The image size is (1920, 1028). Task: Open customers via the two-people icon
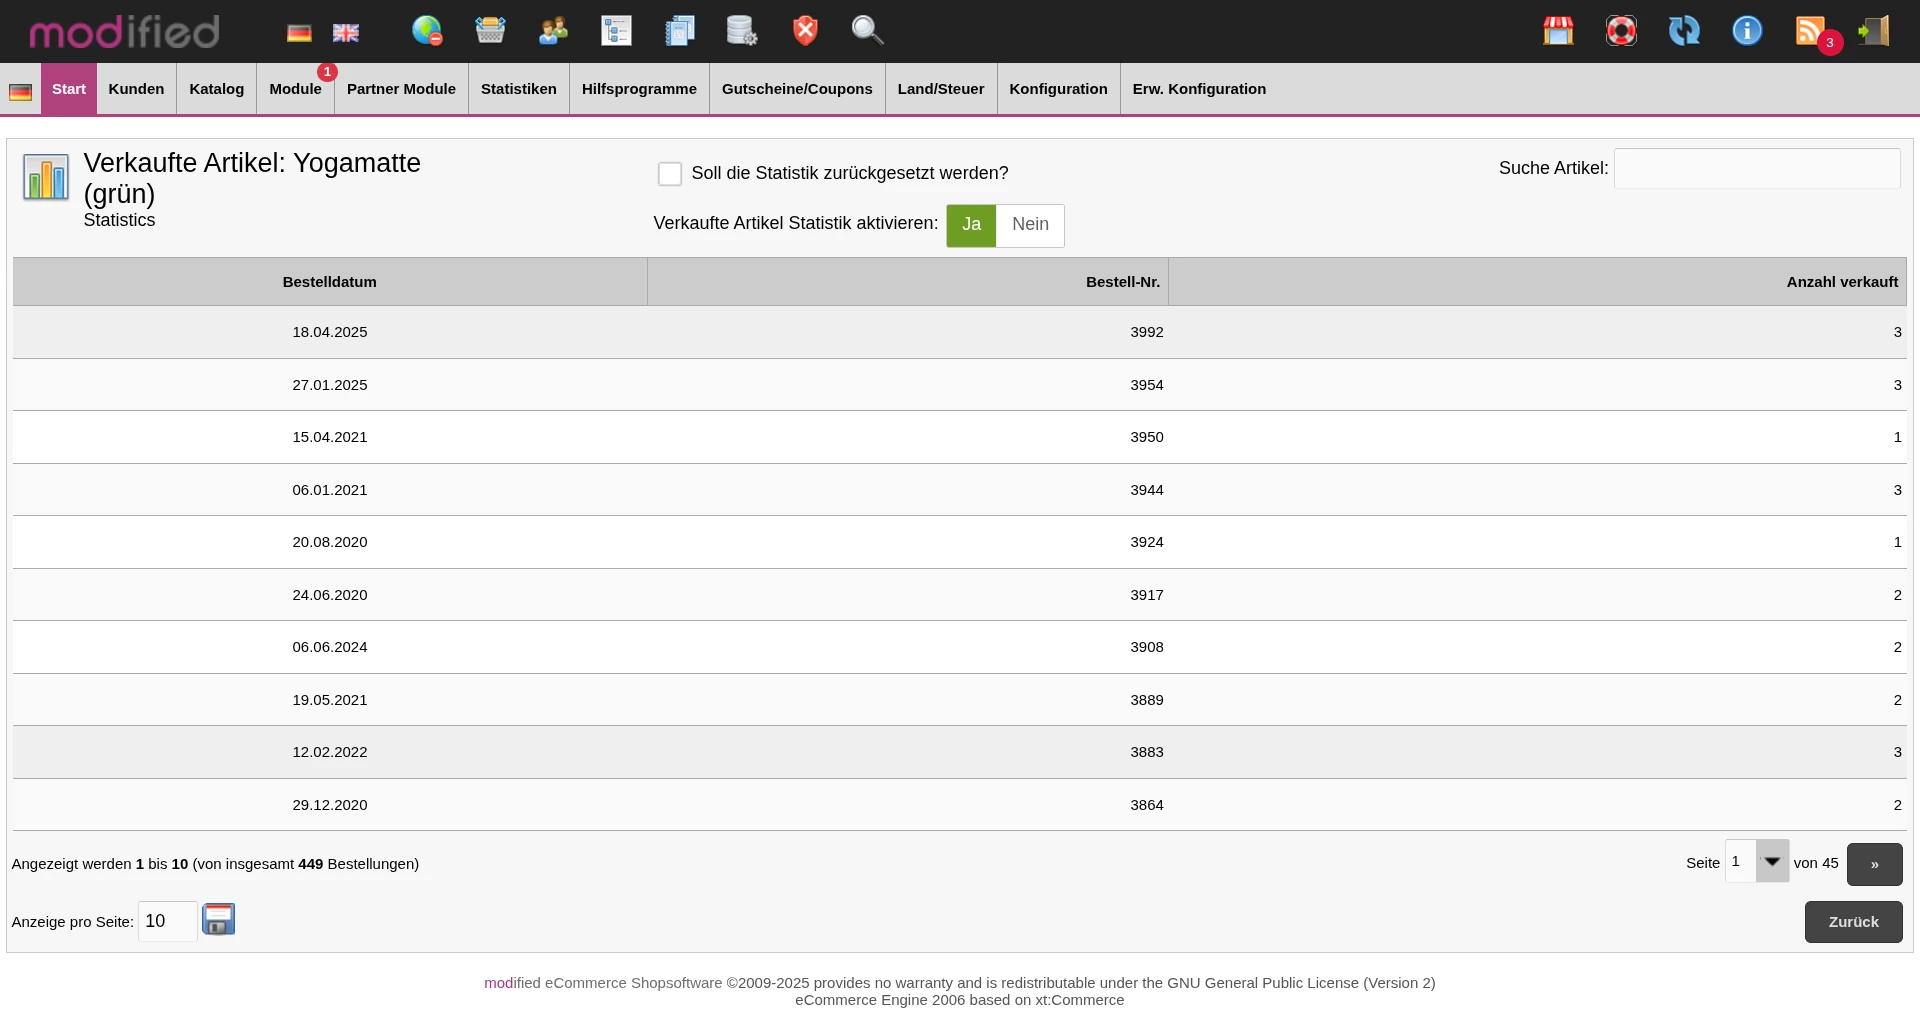[x=553, y=30]
